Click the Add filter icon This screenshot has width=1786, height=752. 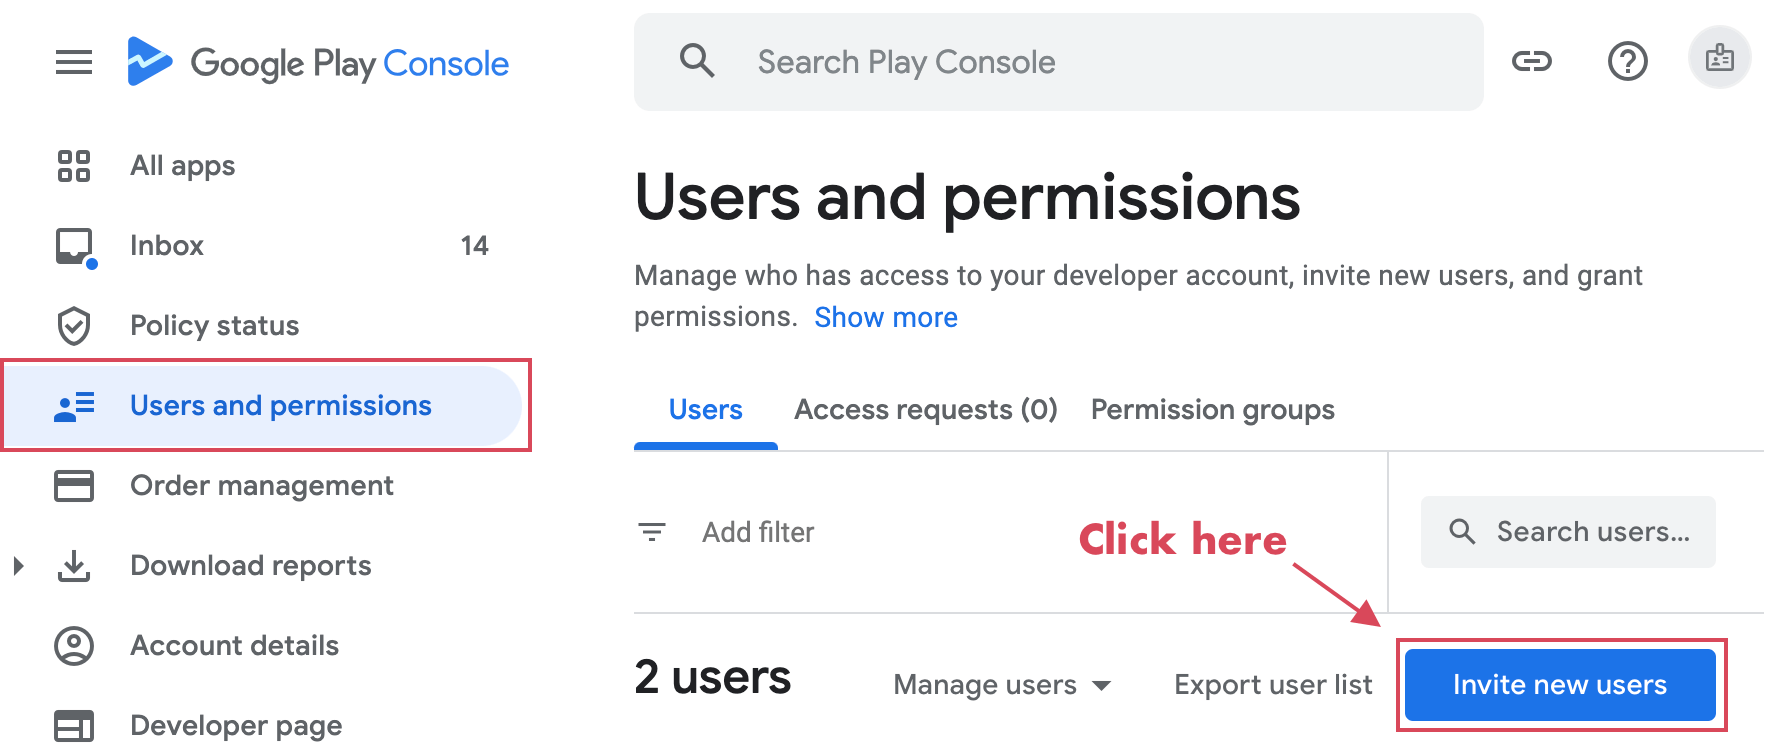click(x=652, y=532)
